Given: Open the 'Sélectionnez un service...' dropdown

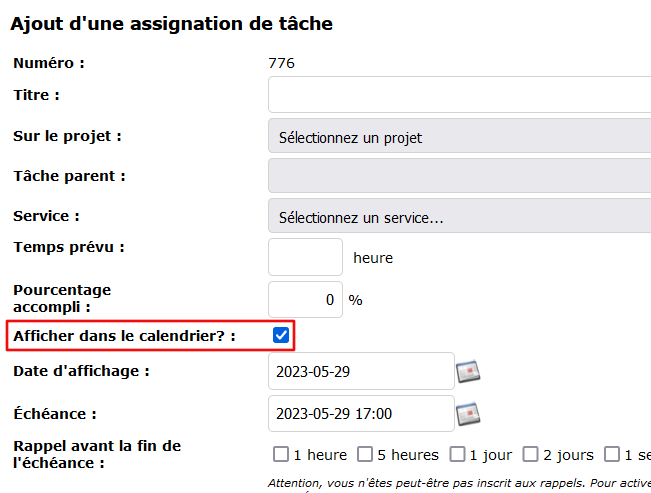Looking at the screenshot, I should 460,216.
